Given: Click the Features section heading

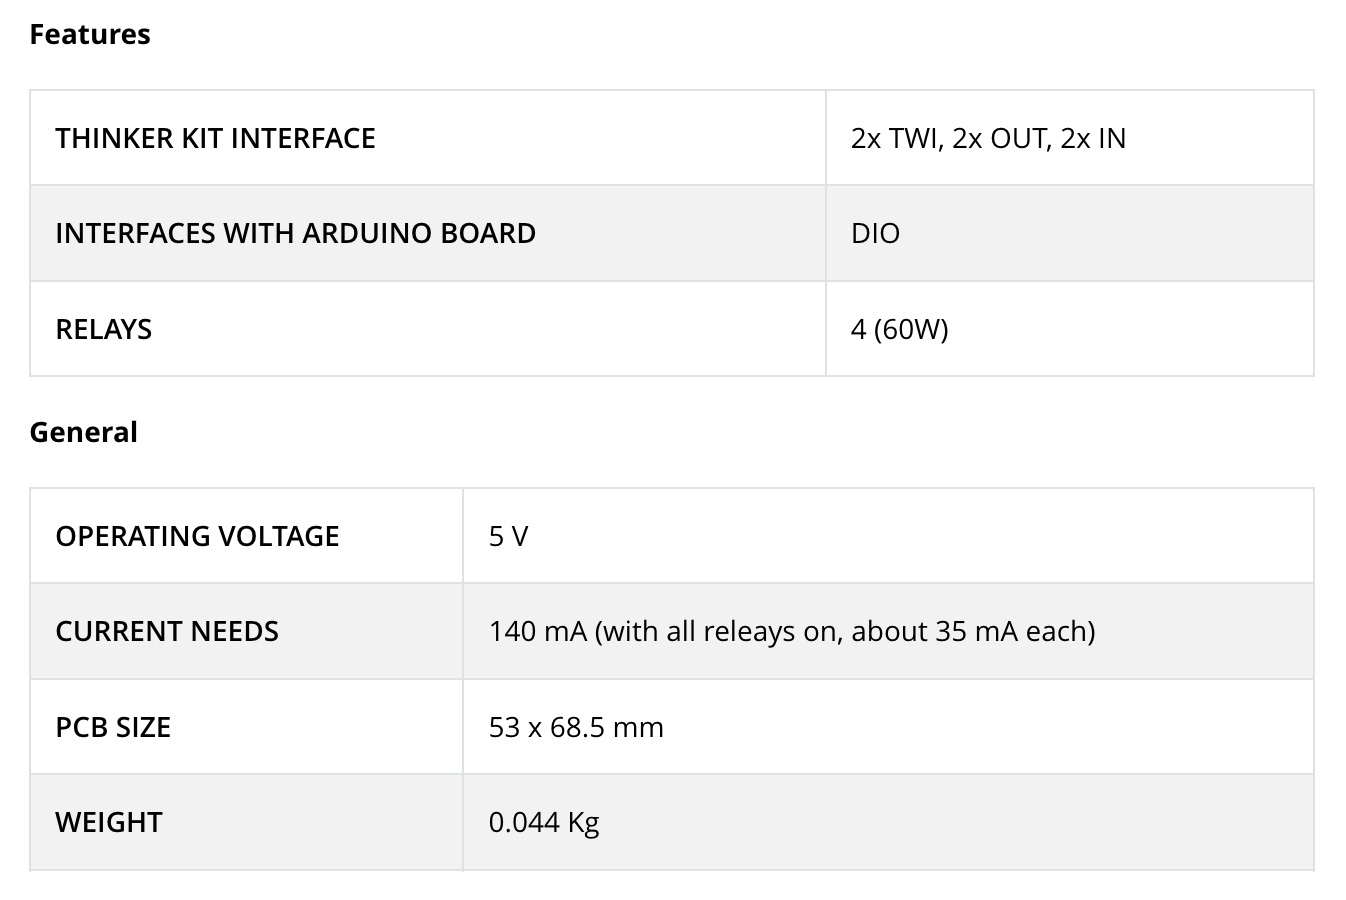Looking at the screenshot, I should point(90,34).
